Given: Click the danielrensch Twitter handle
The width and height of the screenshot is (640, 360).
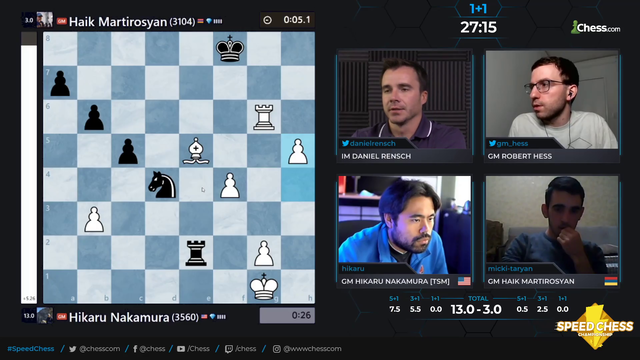Looking at the screenshot, I should tap(373, 143).
